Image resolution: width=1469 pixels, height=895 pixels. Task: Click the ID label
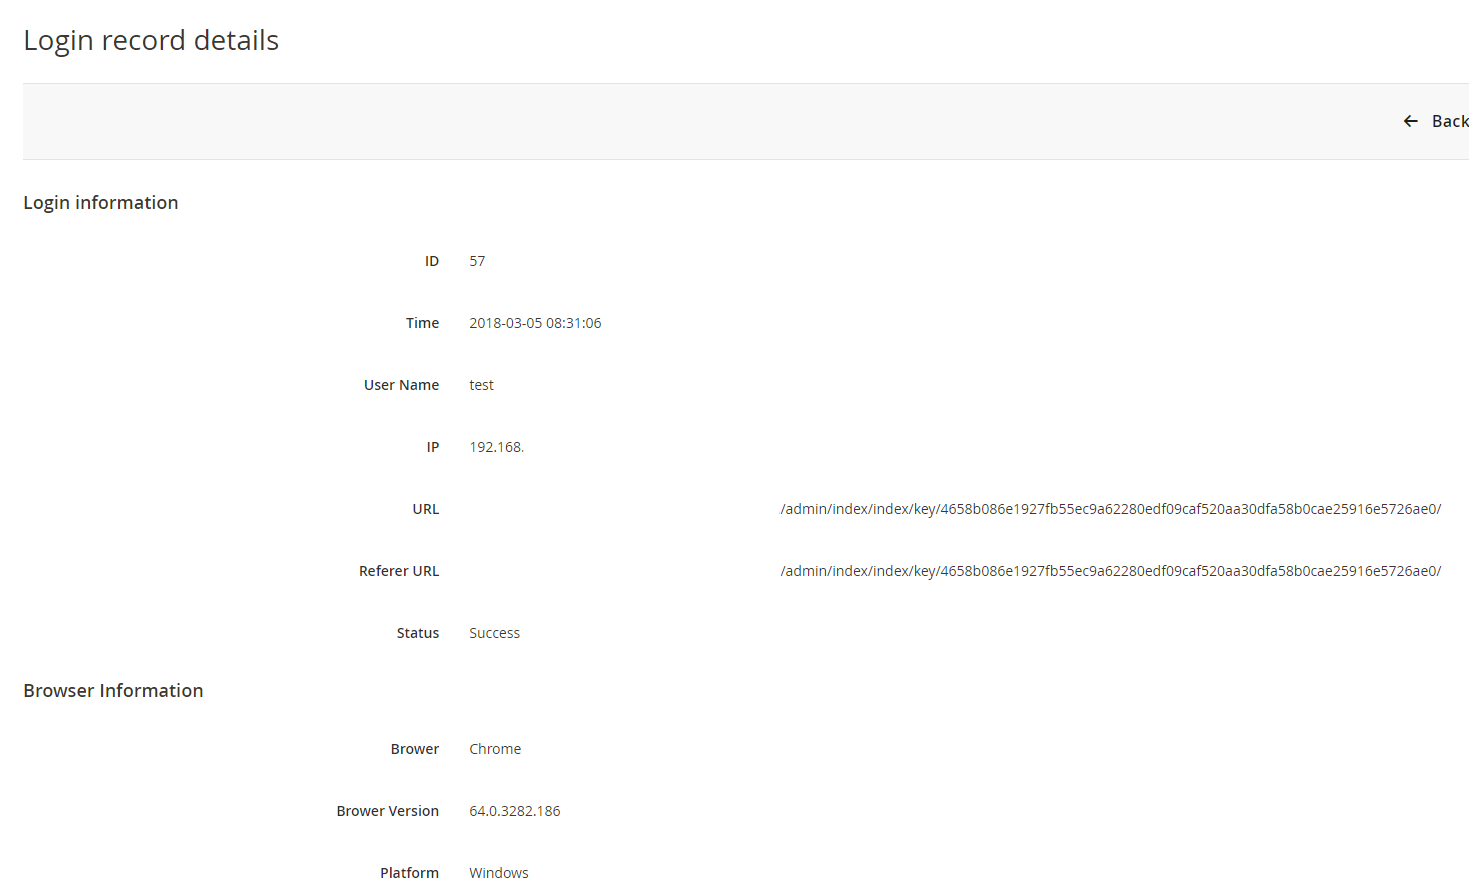click(x=432, y=261)
